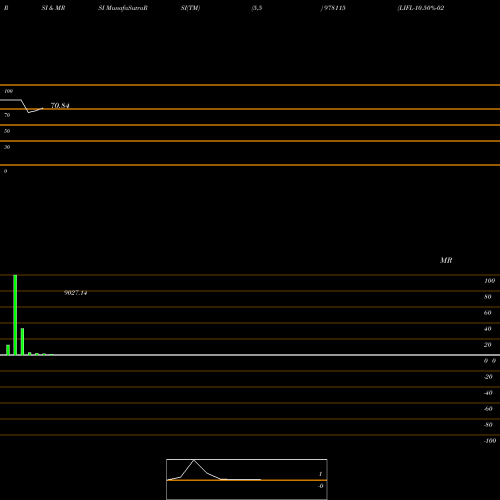The height and width of the screenshot is (500, 500).
Task: Click MR chart axis label -40
Action: point(488,393)
